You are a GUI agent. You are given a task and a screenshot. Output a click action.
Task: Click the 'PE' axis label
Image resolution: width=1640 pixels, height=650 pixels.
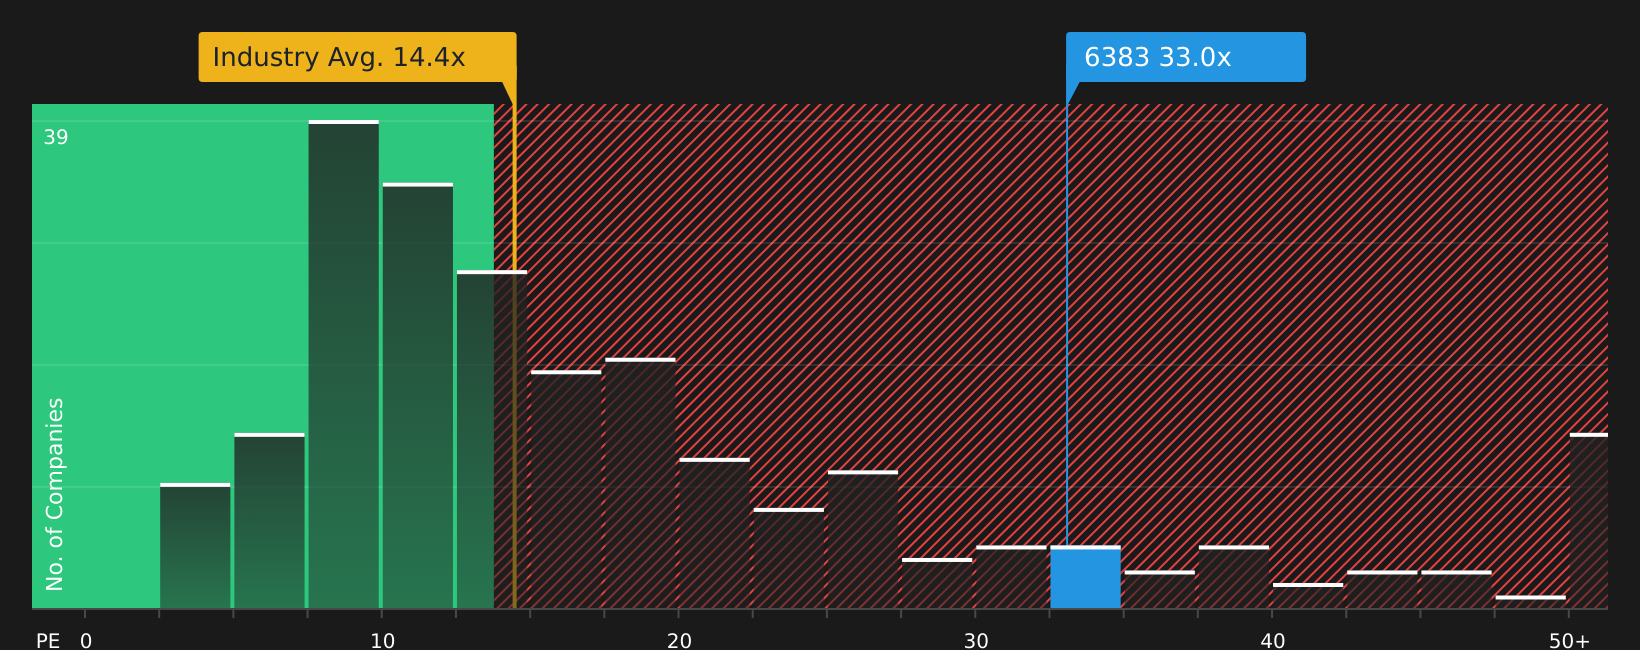point(48,641)
